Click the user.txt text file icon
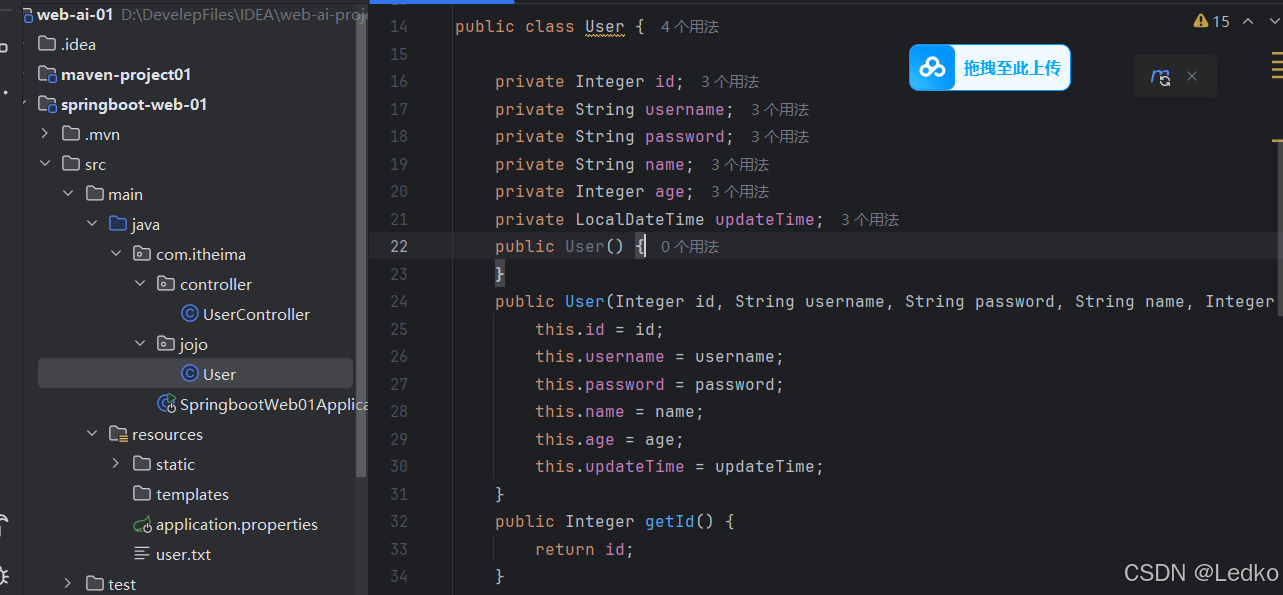Image resolution: width=1283 pixels, height=595 pixels. (142, 554)
